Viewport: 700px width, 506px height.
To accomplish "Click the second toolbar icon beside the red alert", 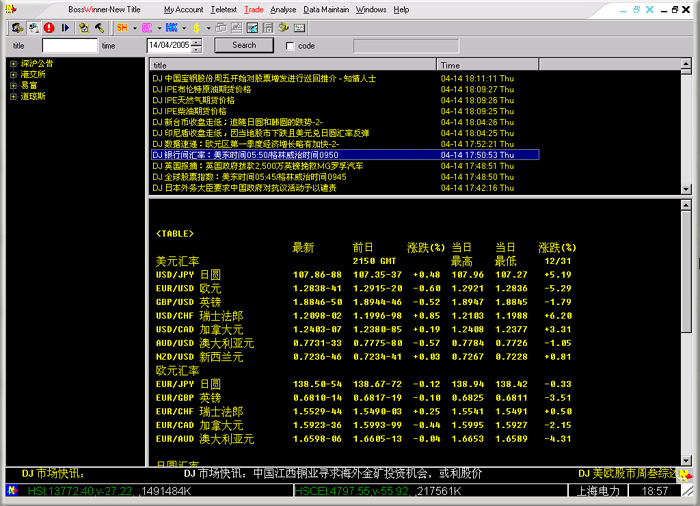I will coord(34,28).
